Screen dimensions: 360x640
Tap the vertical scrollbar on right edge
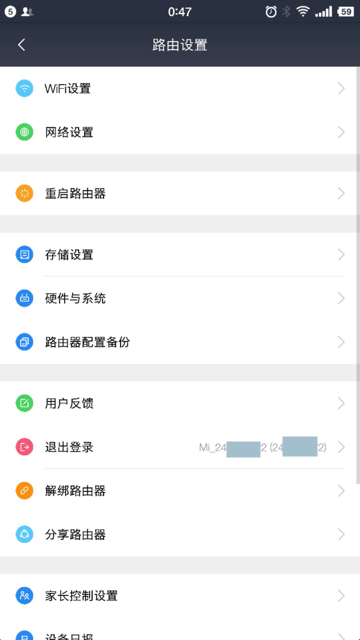(x=358, y=276)
